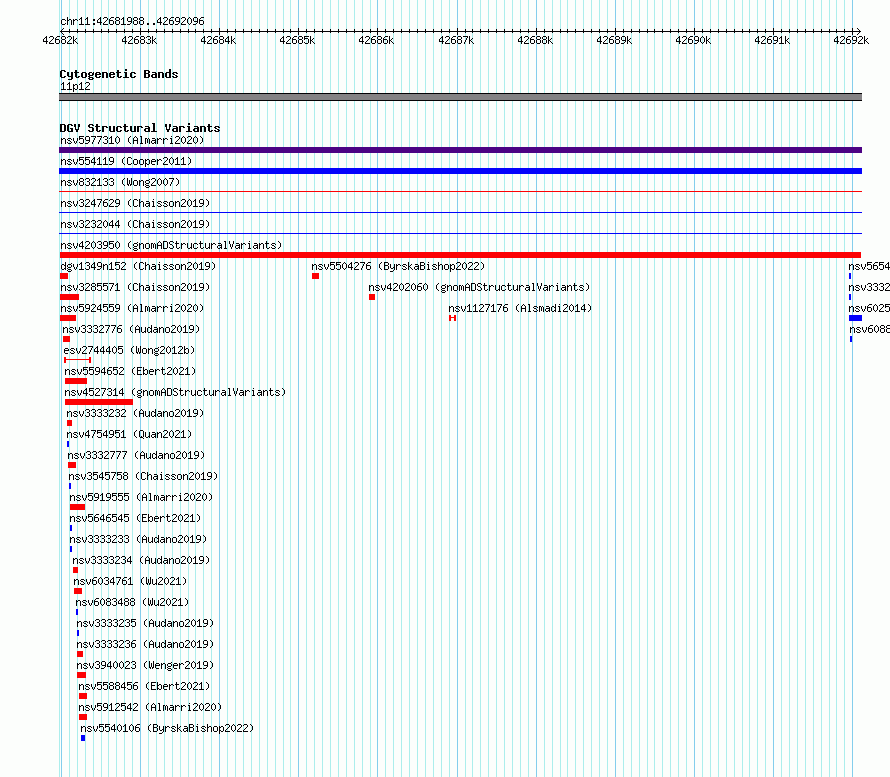
Task: Open nsv832133 (Wong2007) variant label
Action: click(x=120, y=182)
